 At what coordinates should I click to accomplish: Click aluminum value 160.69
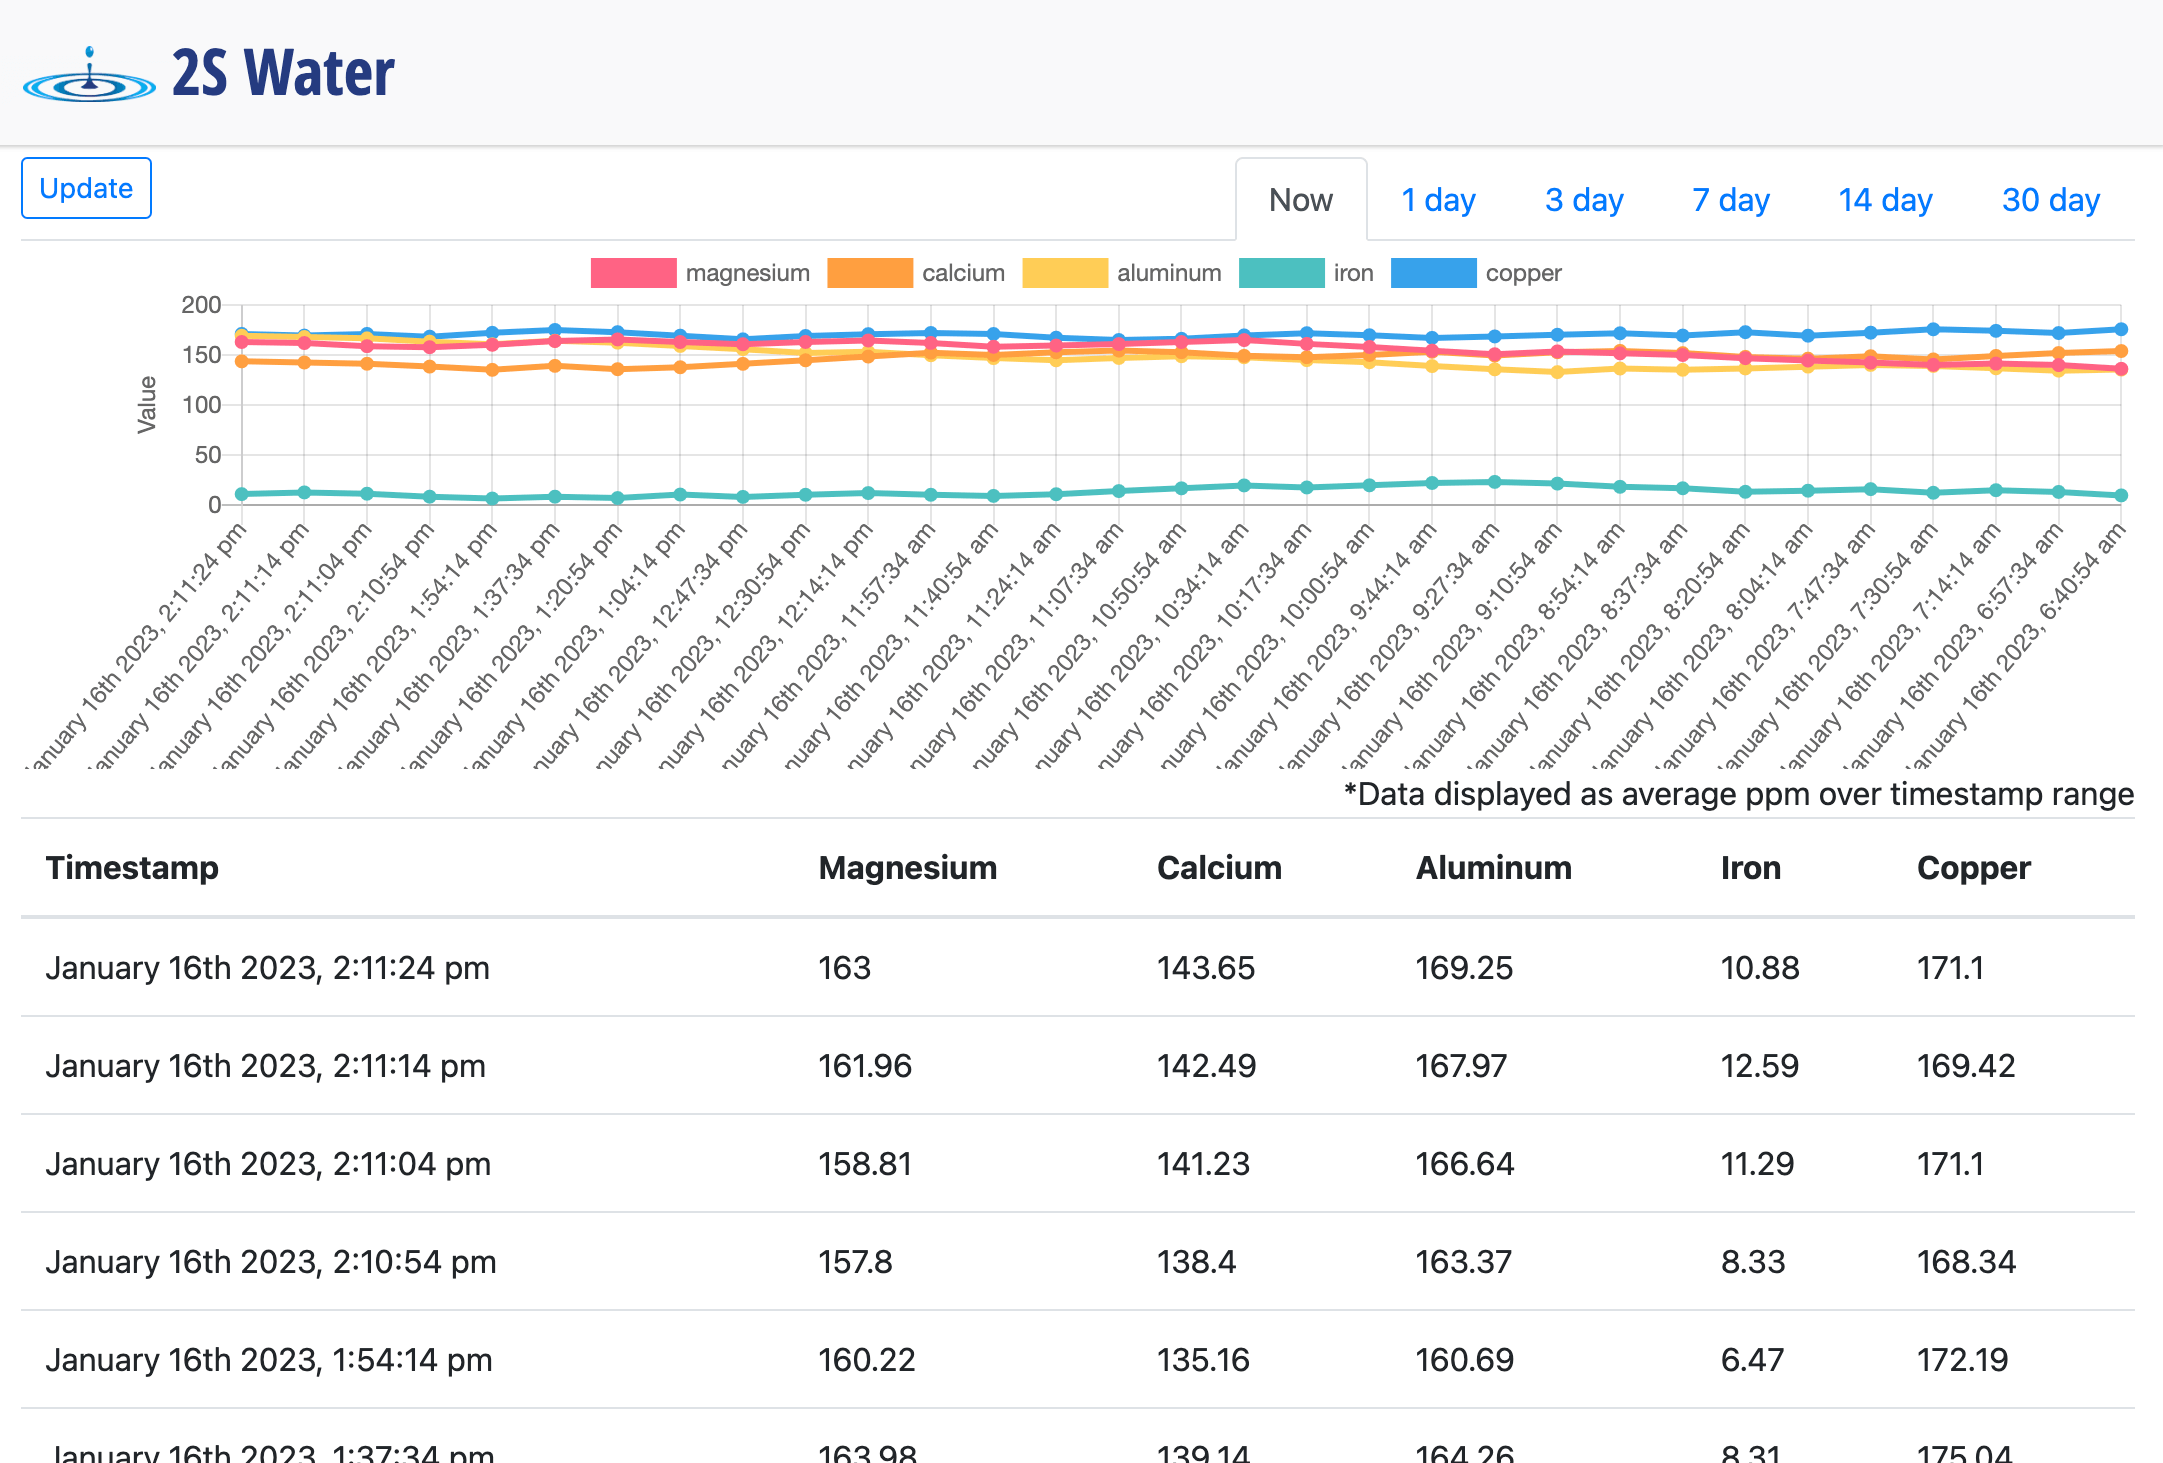[1465, 1359]
